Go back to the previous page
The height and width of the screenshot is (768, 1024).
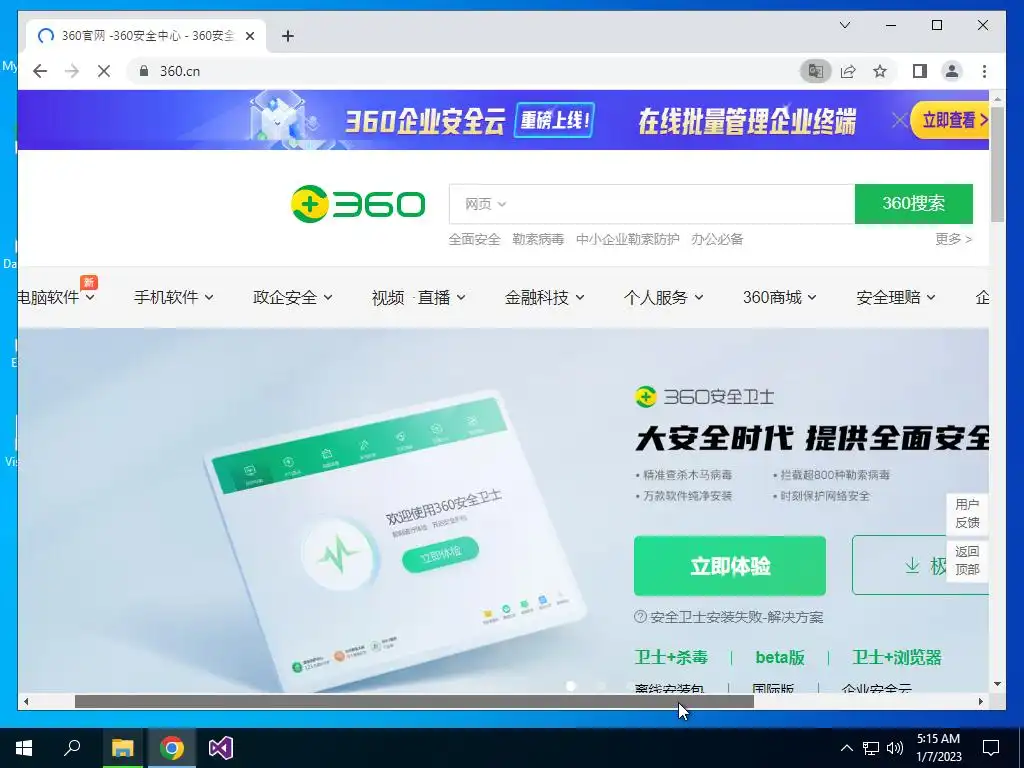[40, 71]
